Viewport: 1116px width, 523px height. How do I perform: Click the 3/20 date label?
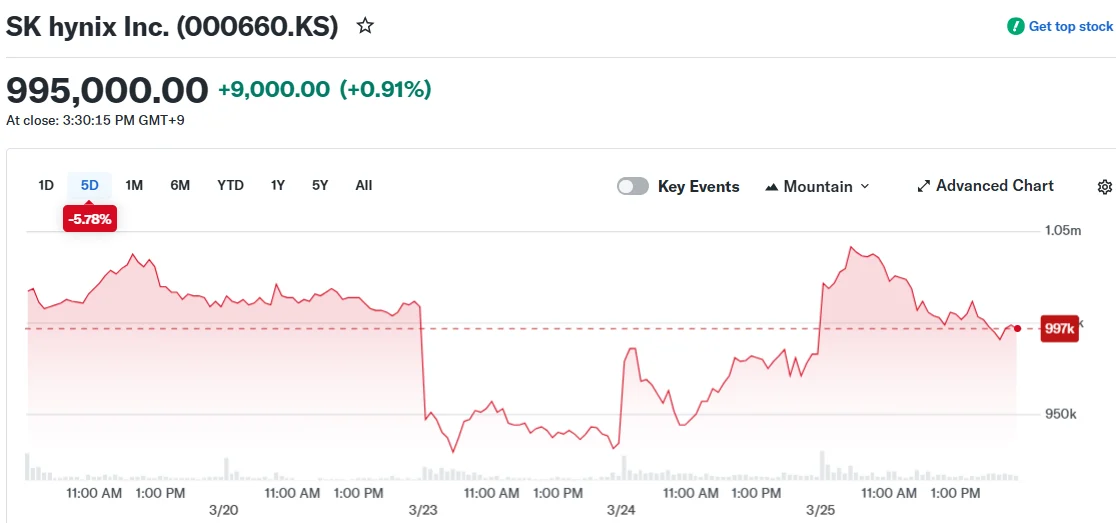[x=223, y=510]
